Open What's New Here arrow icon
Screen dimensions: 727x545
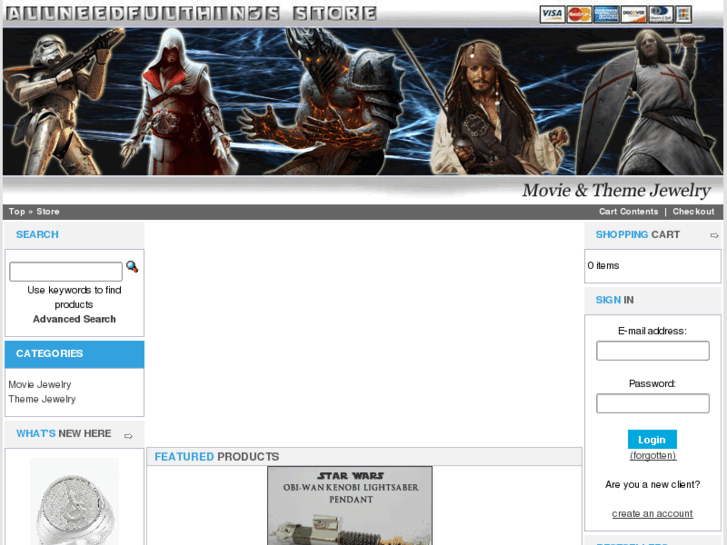click(x=128, y=436)
